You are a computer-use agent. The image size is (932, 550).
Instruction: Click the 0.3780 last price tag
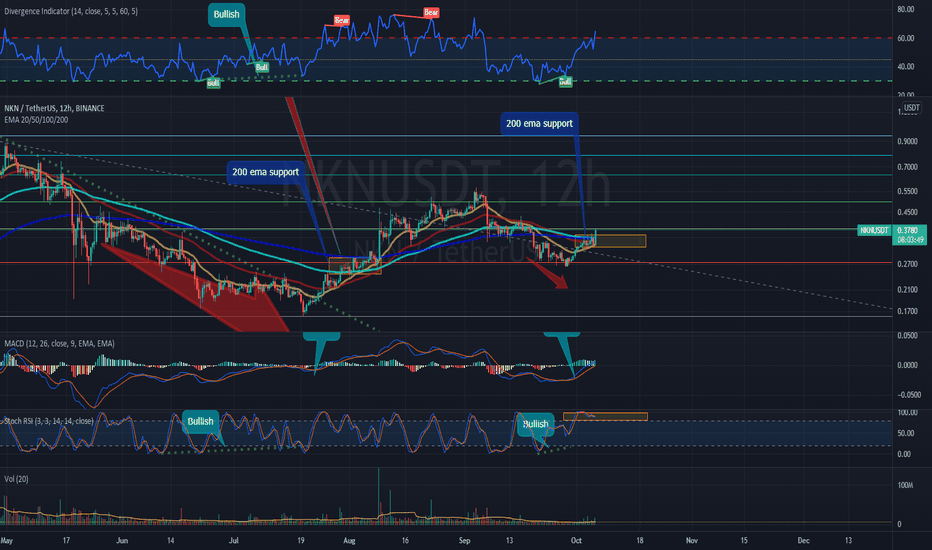pos(908,230)
